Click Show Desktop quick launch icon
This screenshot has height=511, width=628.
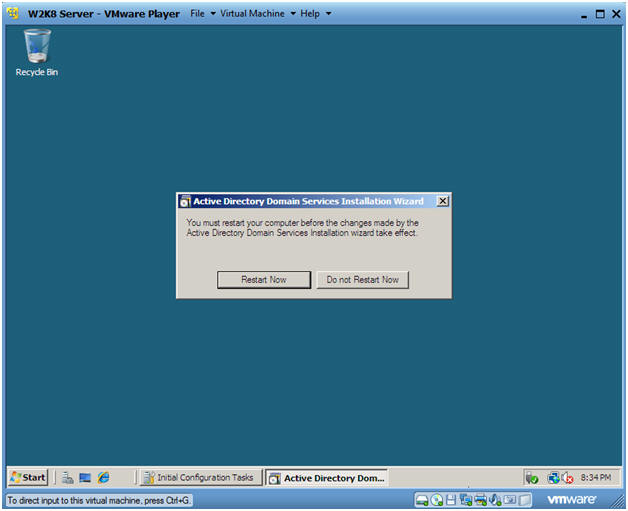[85, 477]
